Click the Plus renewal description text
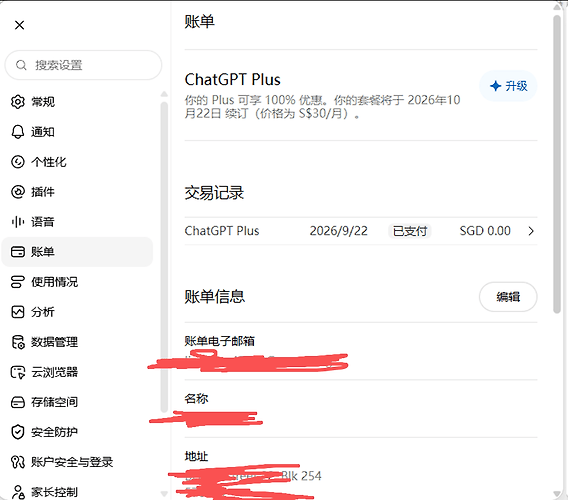 [x=322, y=107]
